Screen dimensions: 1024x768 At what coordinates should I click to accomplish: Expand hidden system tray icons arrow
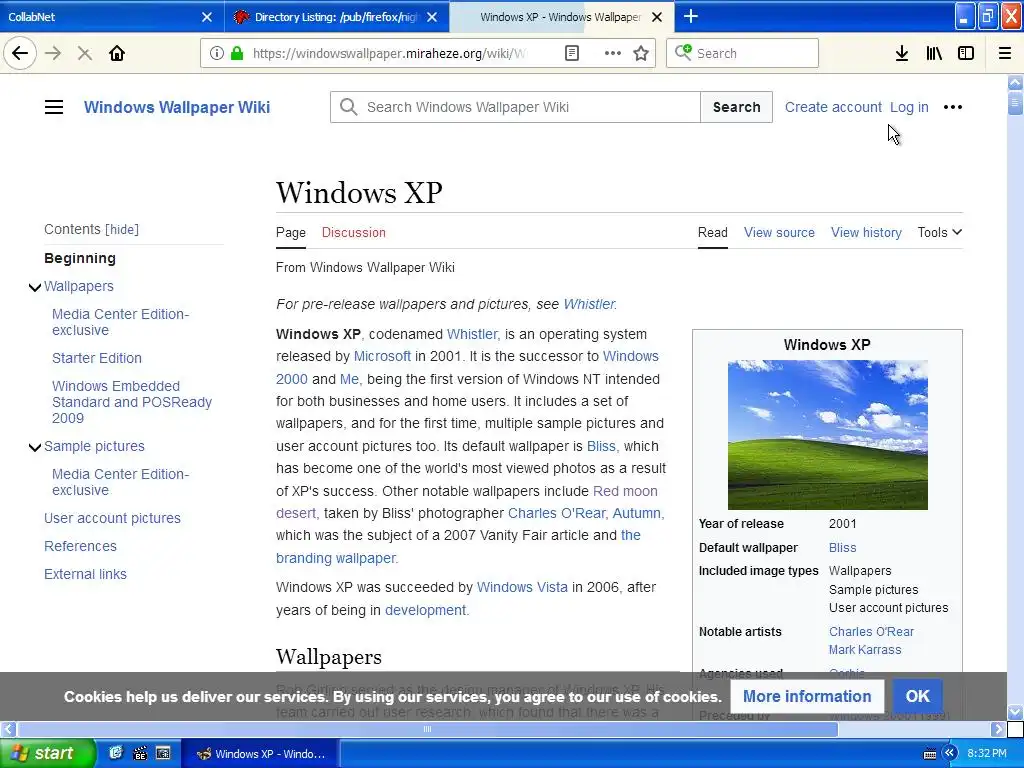pos(949,753)
